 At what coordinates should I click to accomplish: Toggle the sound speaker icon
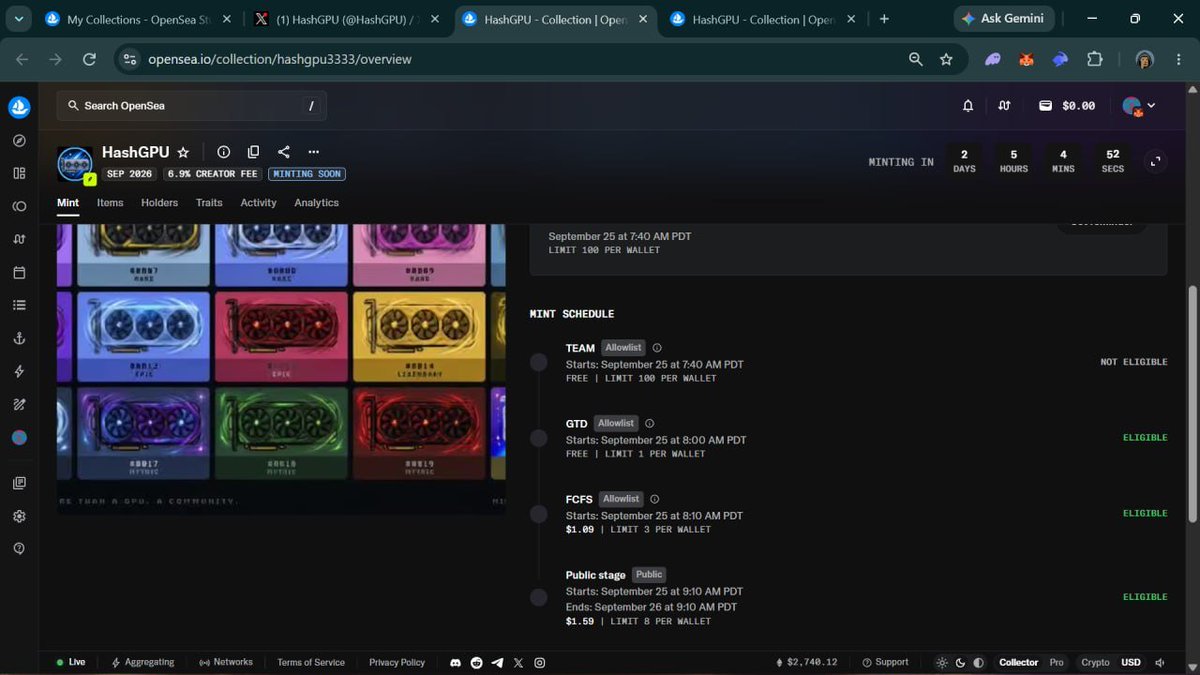1160,663
